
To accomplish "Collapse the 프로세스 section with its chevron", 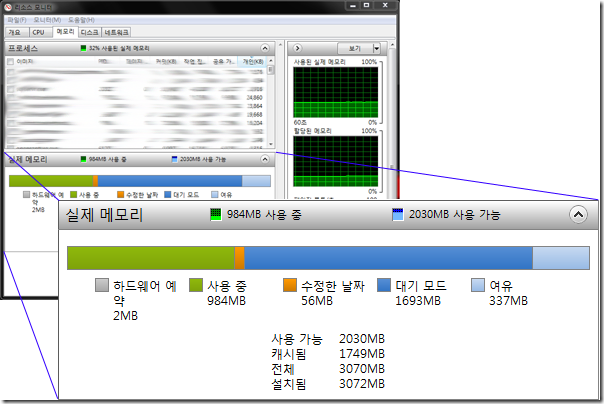I will pos(265,48).
